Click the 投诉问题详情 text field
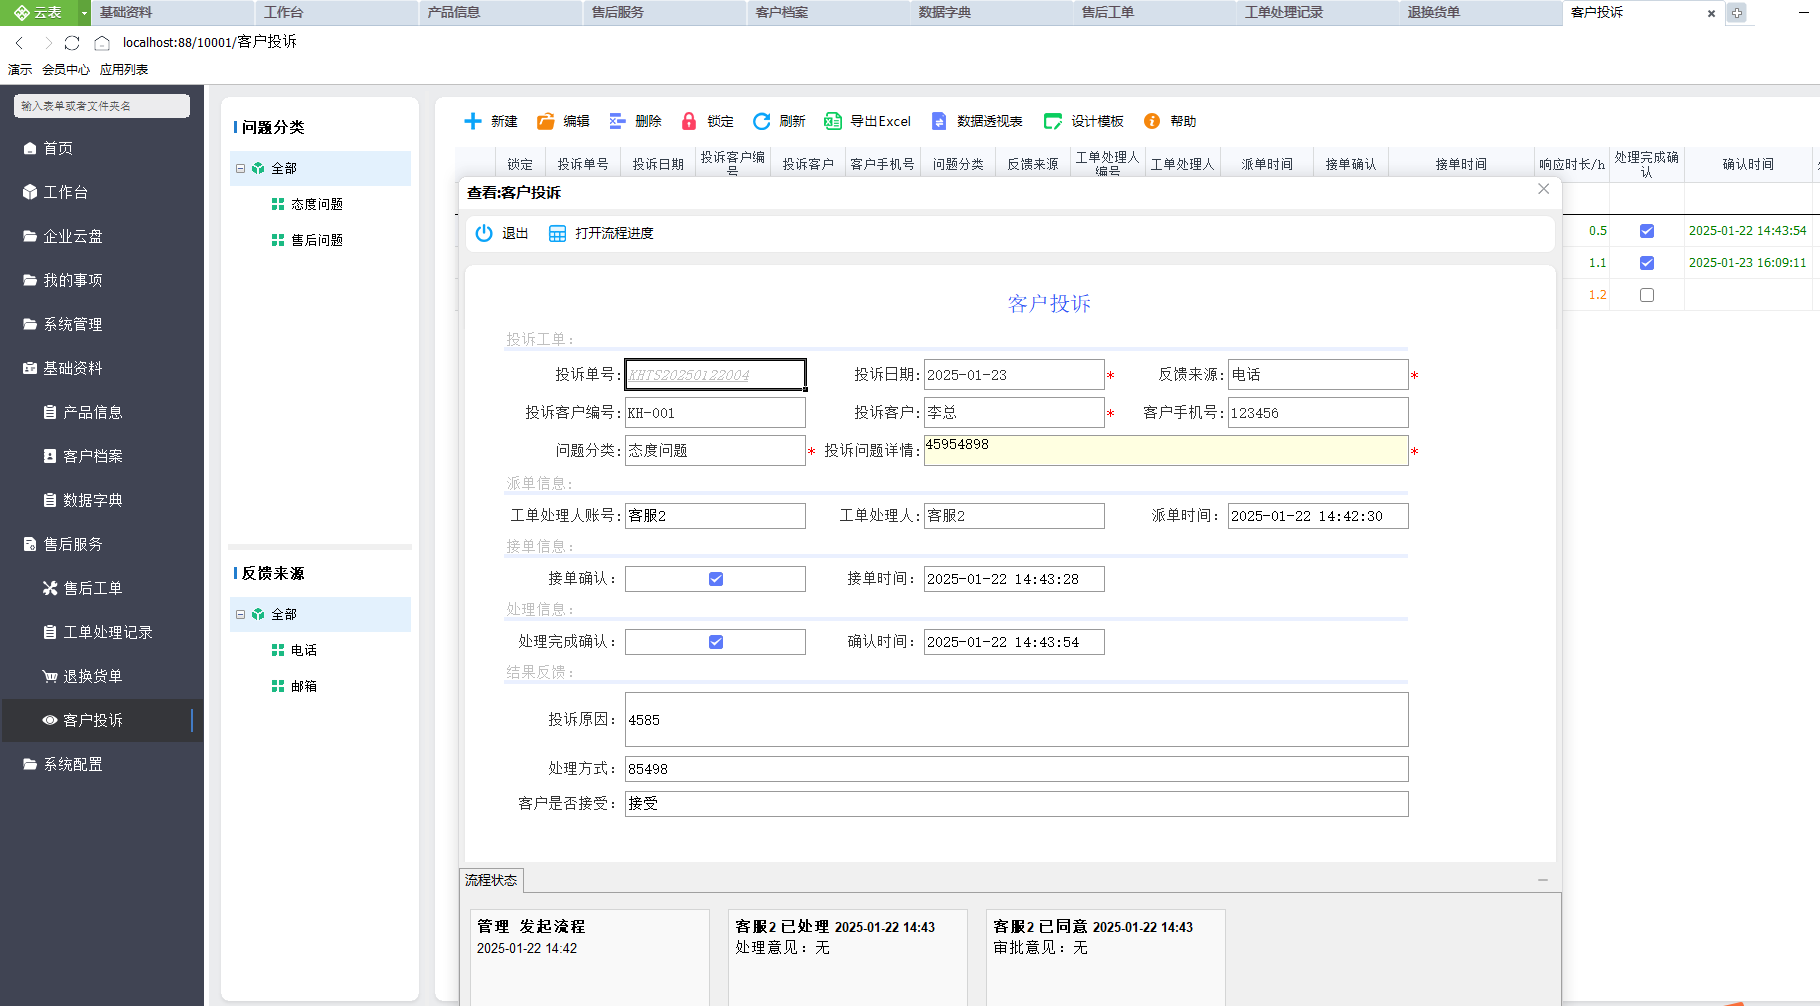The image size is (1820, 1006). point(1165,450)
